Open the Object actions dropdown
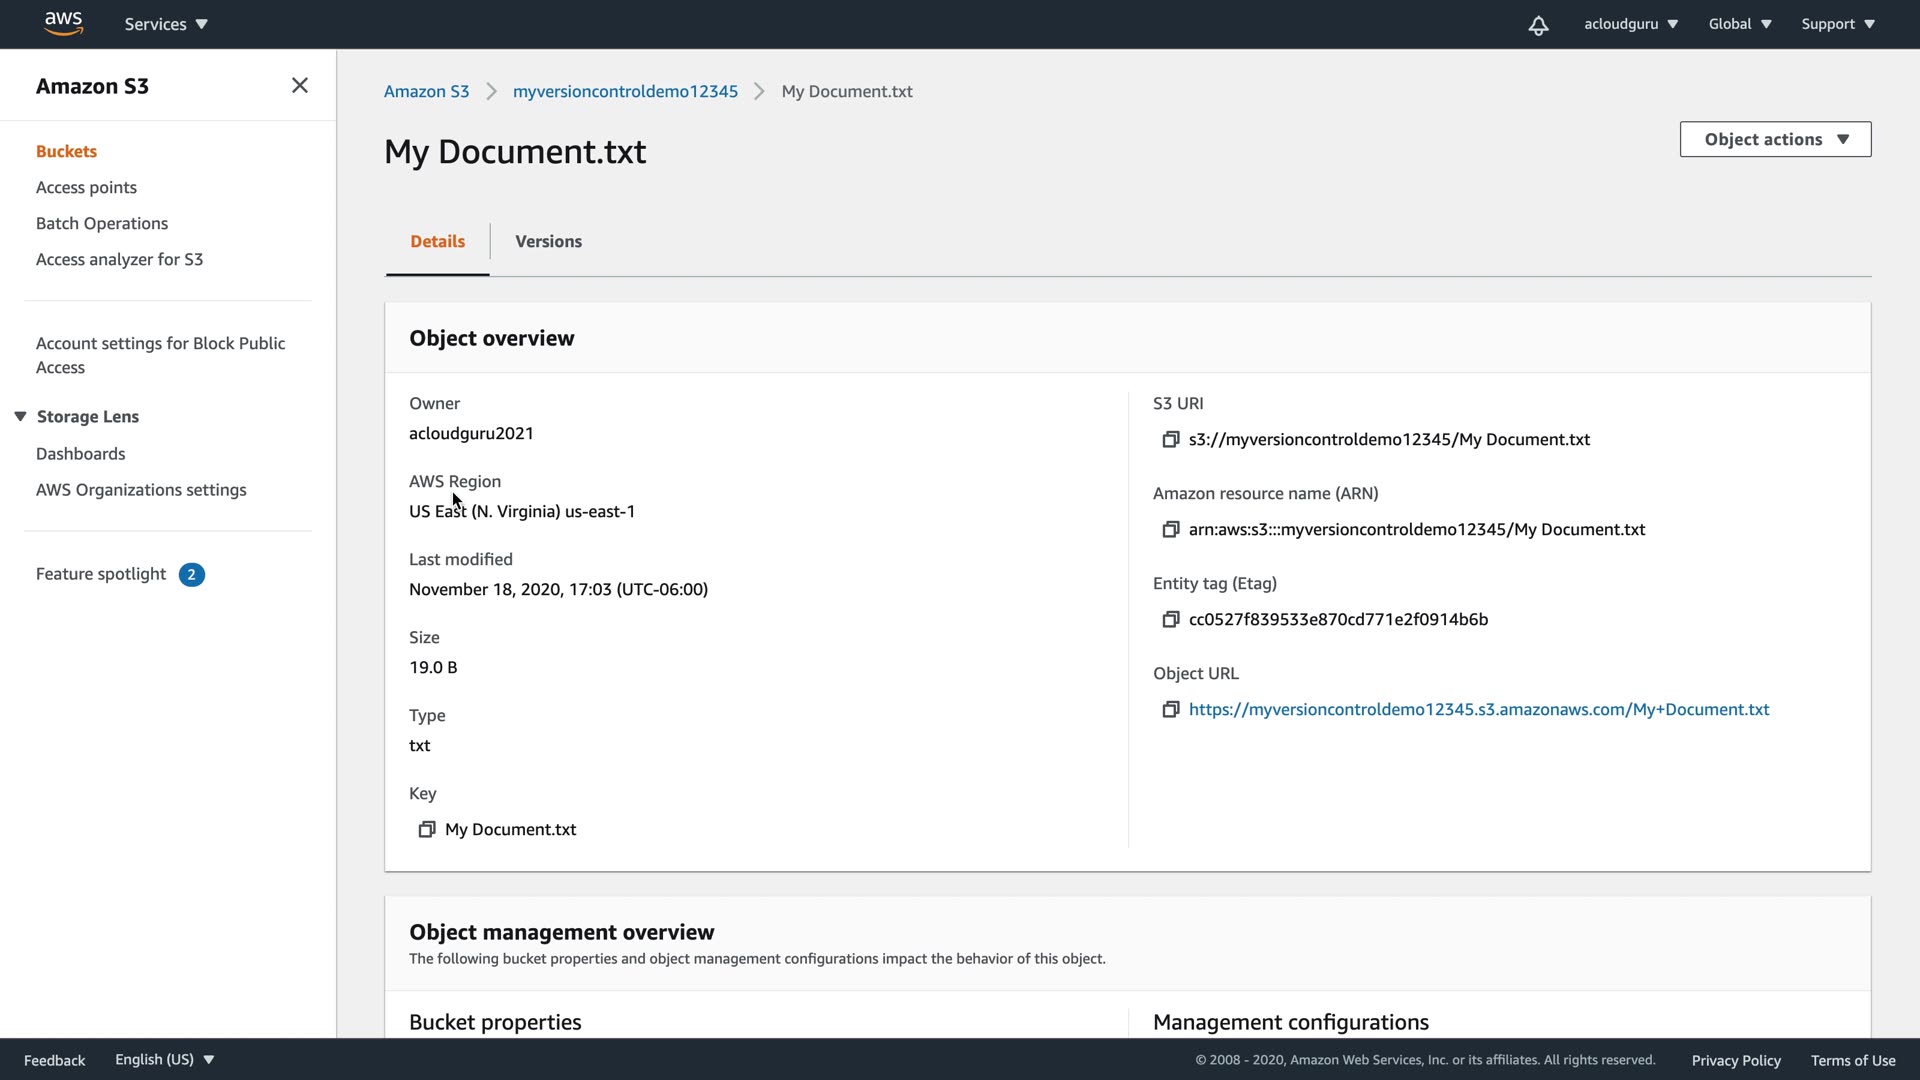 (1775, 140)
